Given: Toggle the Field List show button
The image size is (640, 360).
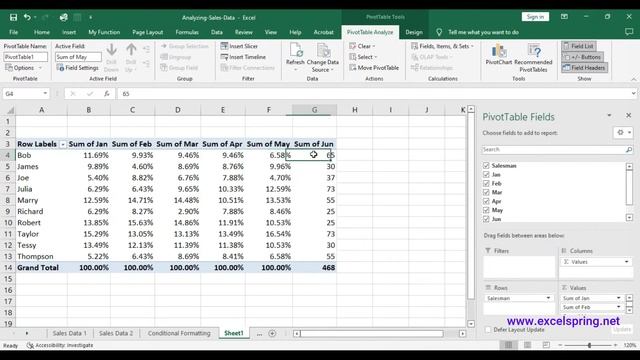Looking at the screenshot, I should (578, 46).
